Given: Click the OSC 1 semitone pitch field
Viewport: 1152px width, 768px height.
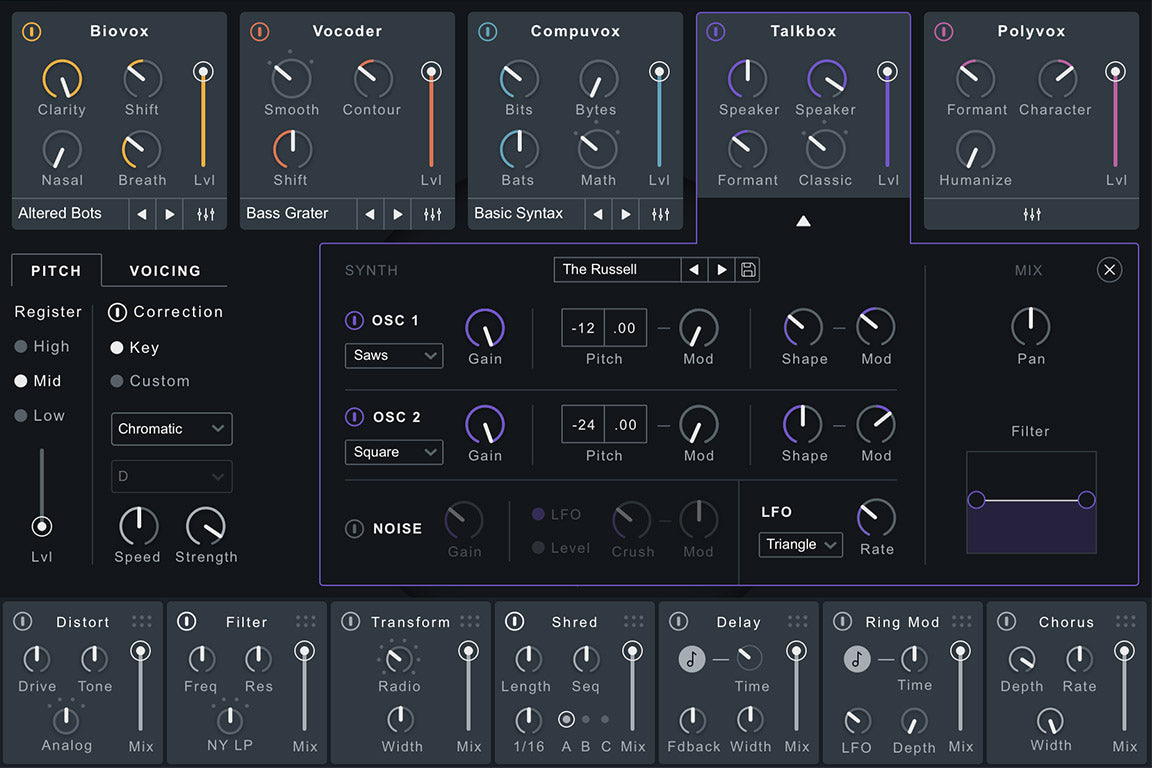Looking at the screenshot, I should (583, 328).
